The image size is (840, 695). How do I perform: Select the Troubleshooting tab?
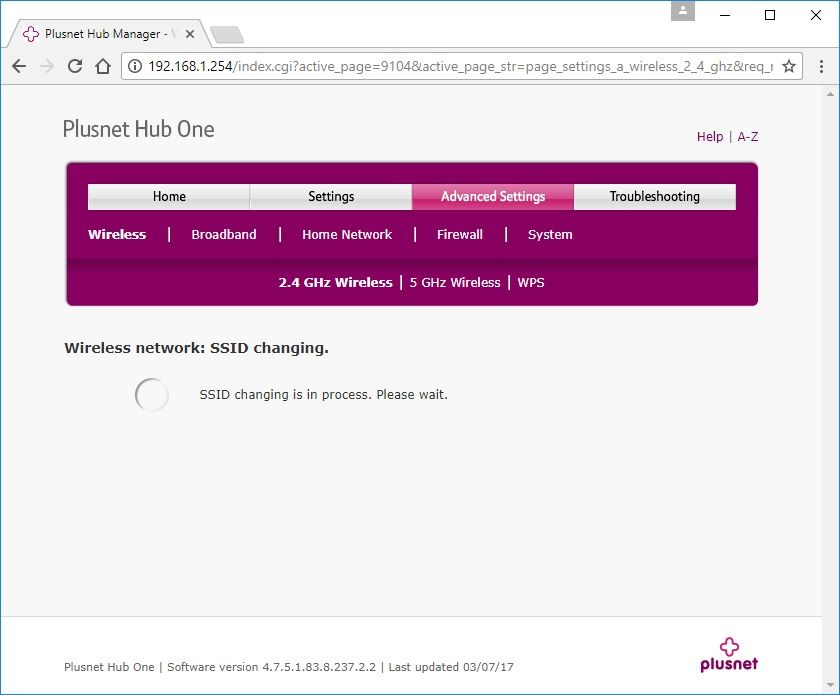click(x=654, y=196)
